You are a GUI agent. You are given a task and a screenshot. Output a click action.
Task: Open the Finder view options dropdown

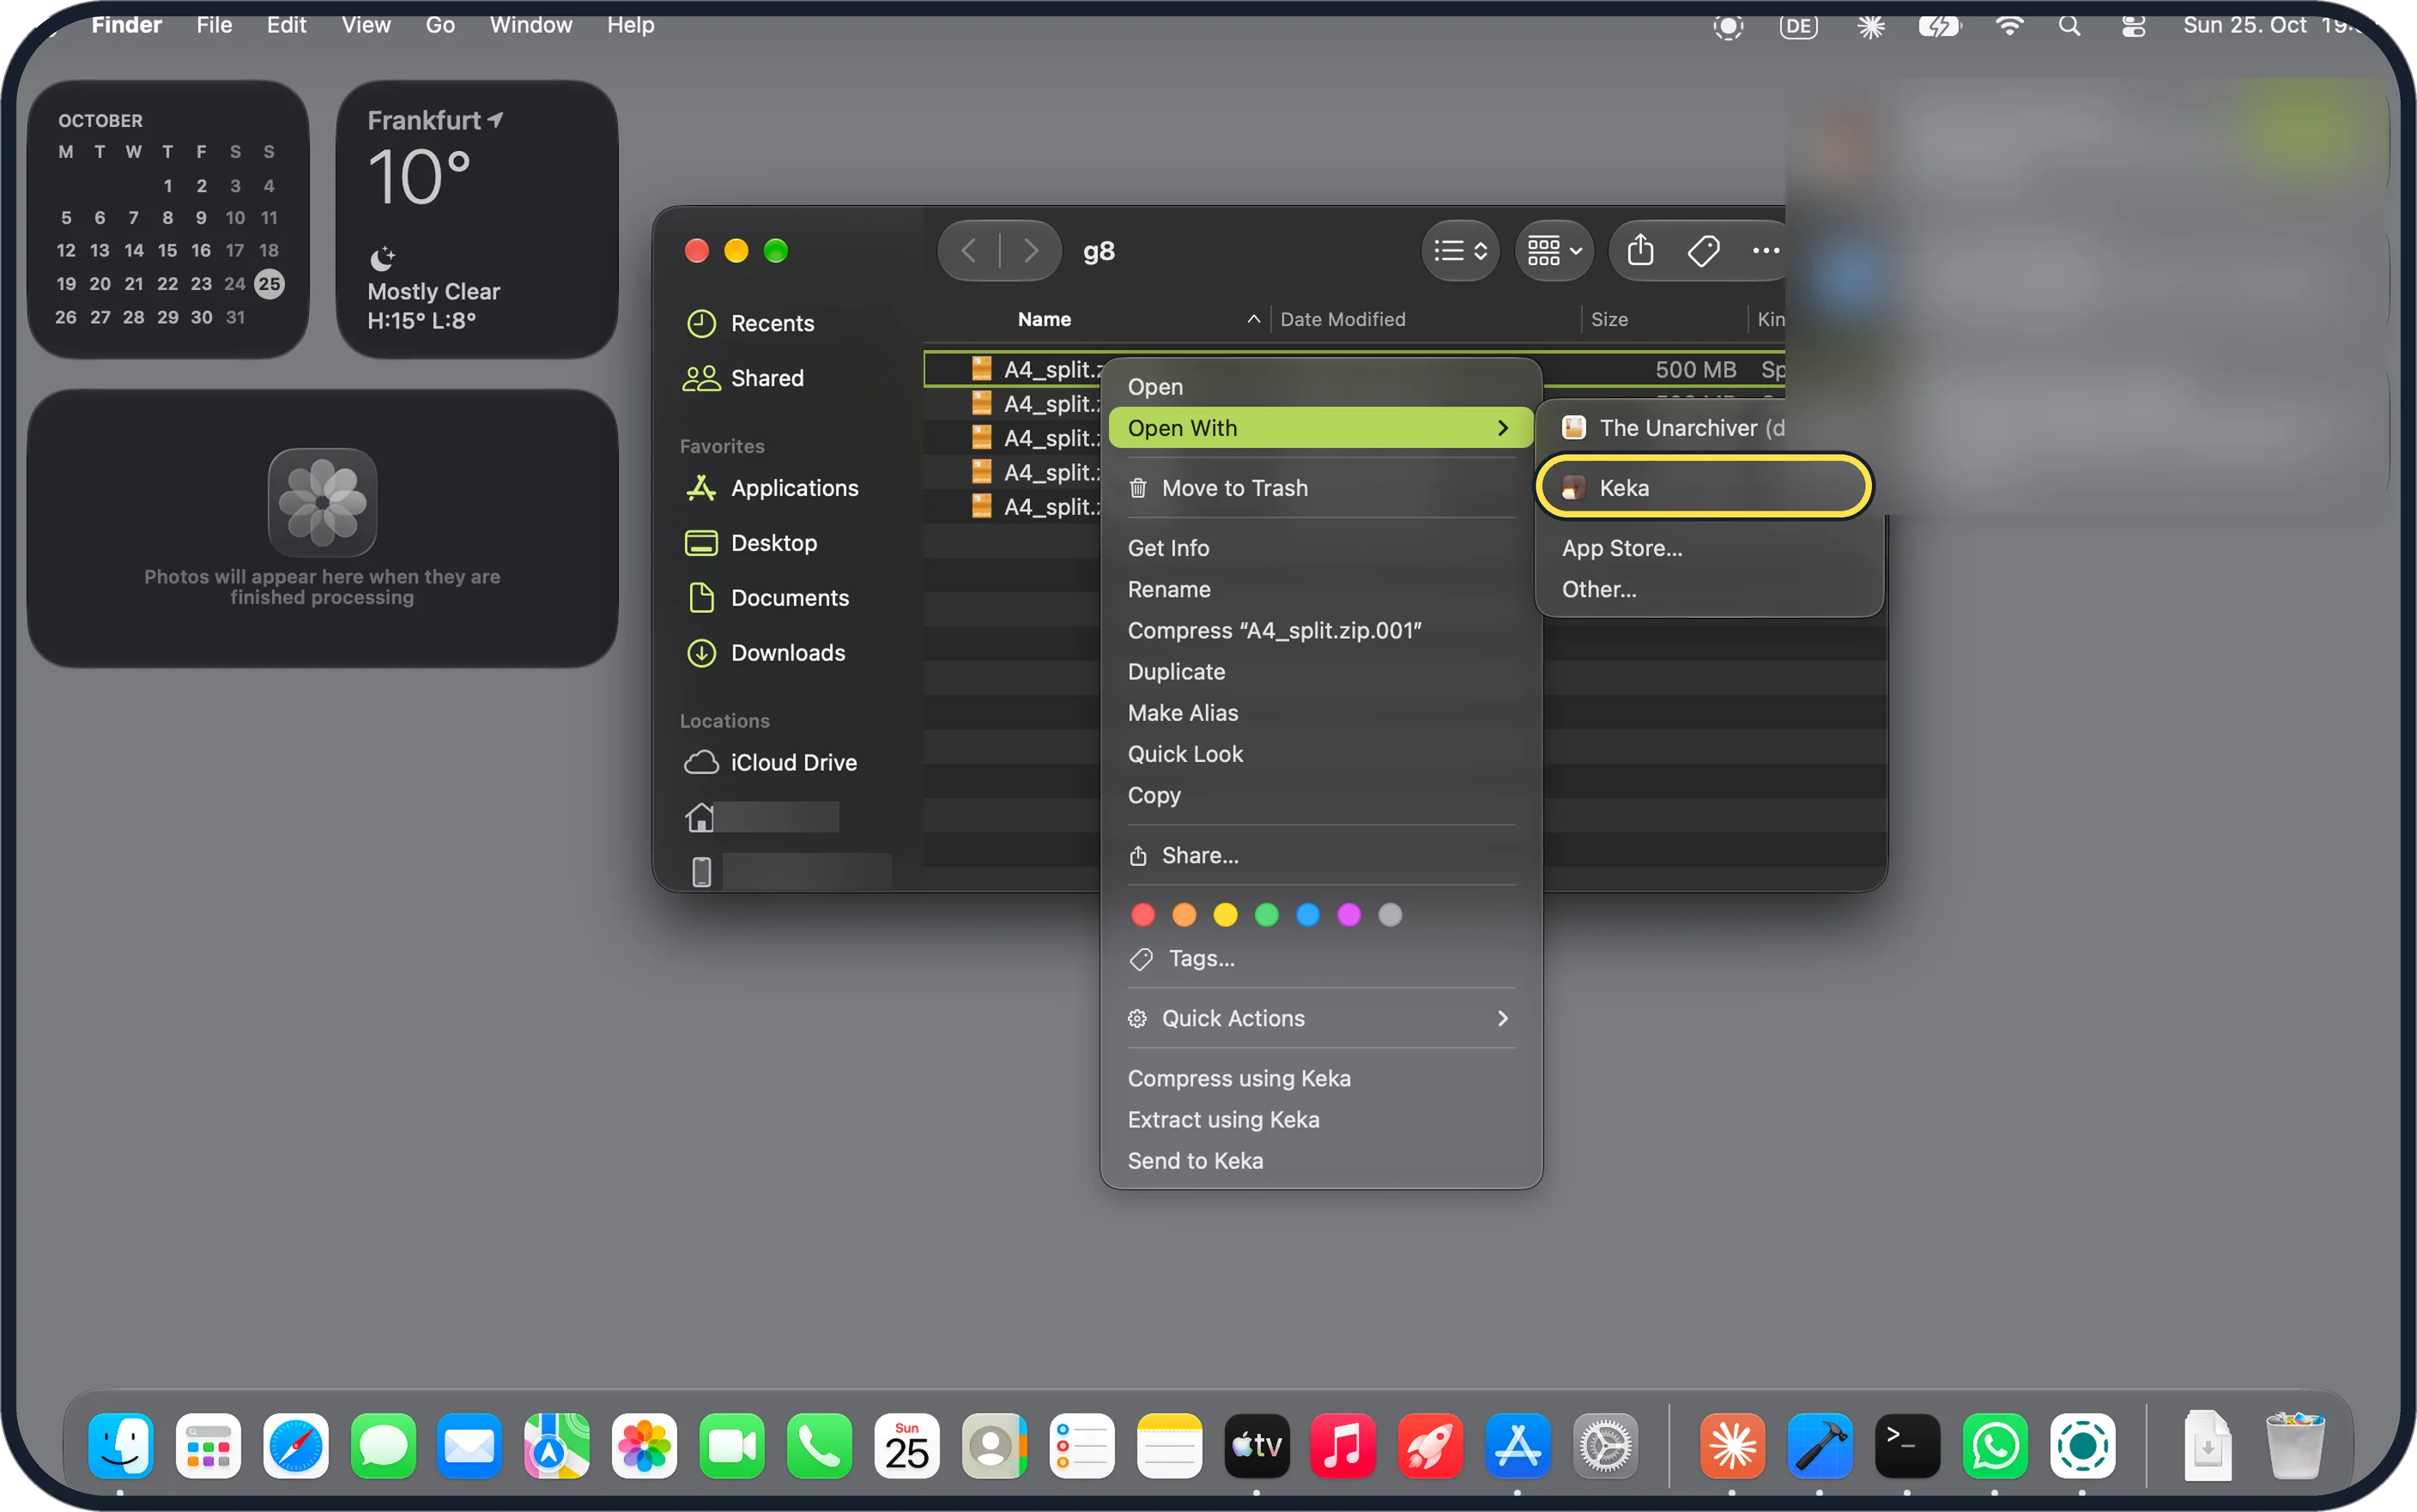(1459, 250)
